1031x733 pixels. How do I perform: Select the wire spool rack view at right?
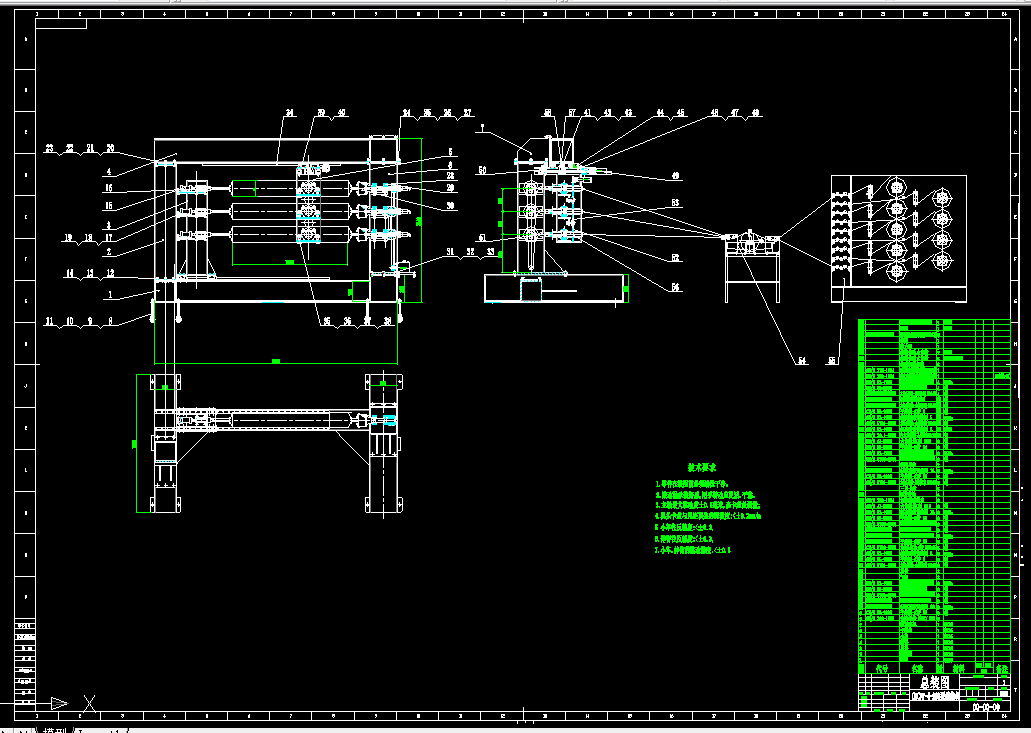[899, 238]
